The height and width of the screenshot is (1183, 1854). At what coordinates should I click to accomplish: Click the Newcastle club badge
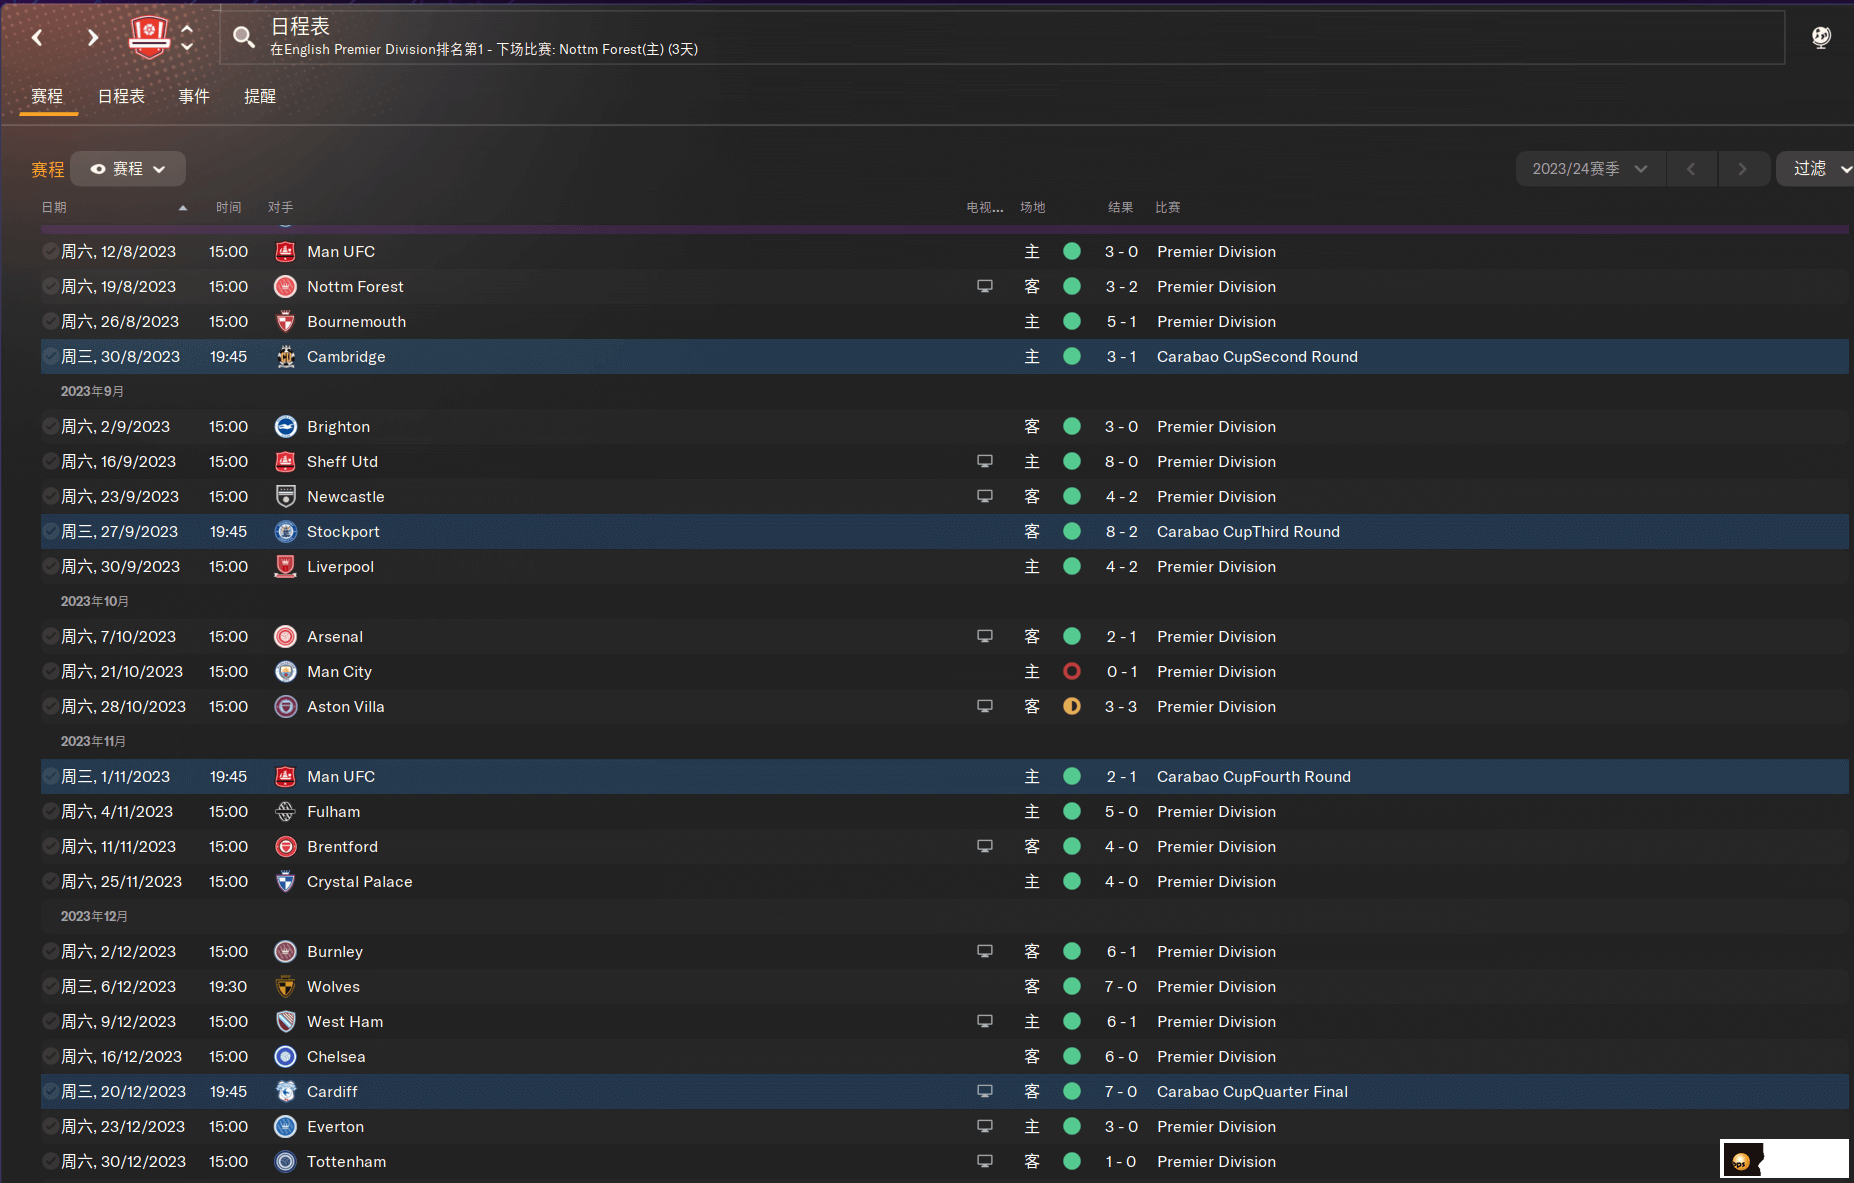[x=285, y=497]
